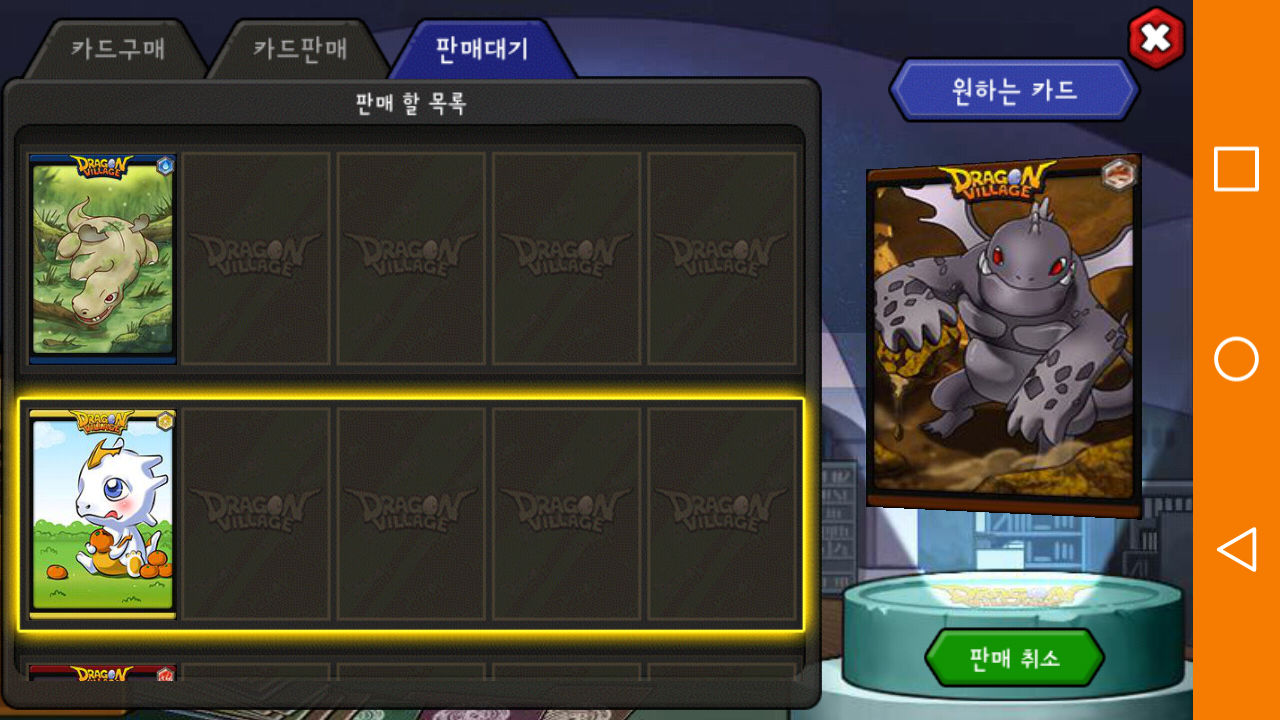The height and width of the screenshot is (720, 1280).
Task: Select the green sleeping dragon card
Action: point(103,258)
